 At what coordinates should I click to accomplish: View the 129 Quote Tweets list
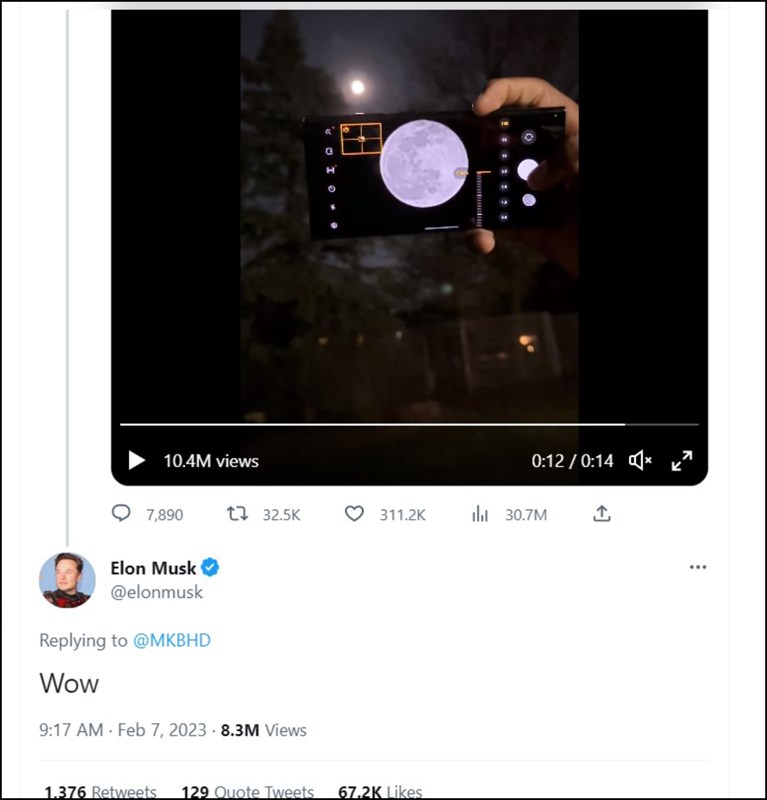point(247,791)
